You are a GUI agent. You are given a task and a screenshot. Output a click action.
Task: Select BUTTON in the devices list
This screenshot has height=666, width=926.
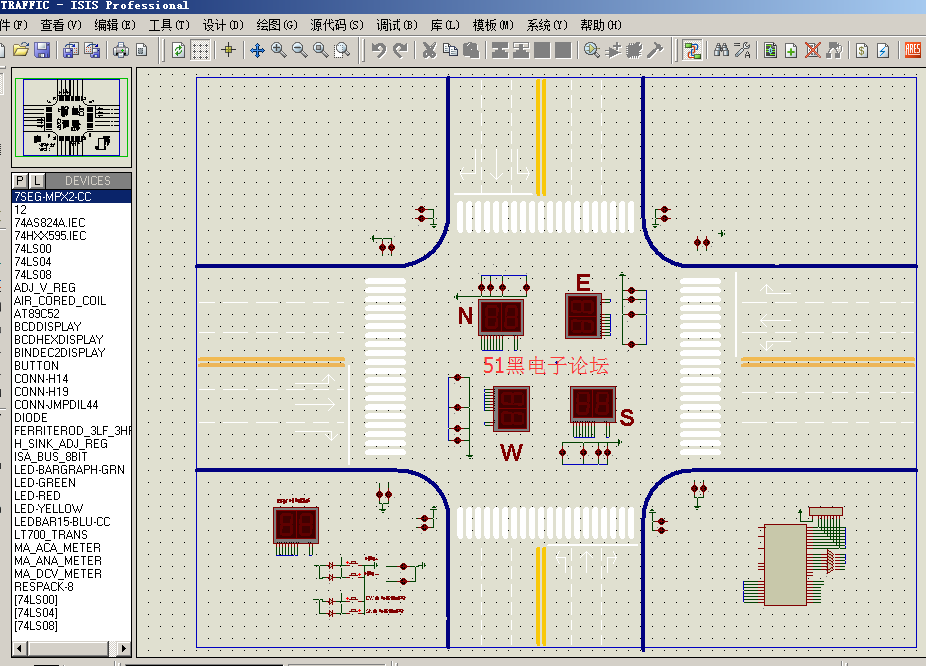pyautogui.click(x=71, y=365)
